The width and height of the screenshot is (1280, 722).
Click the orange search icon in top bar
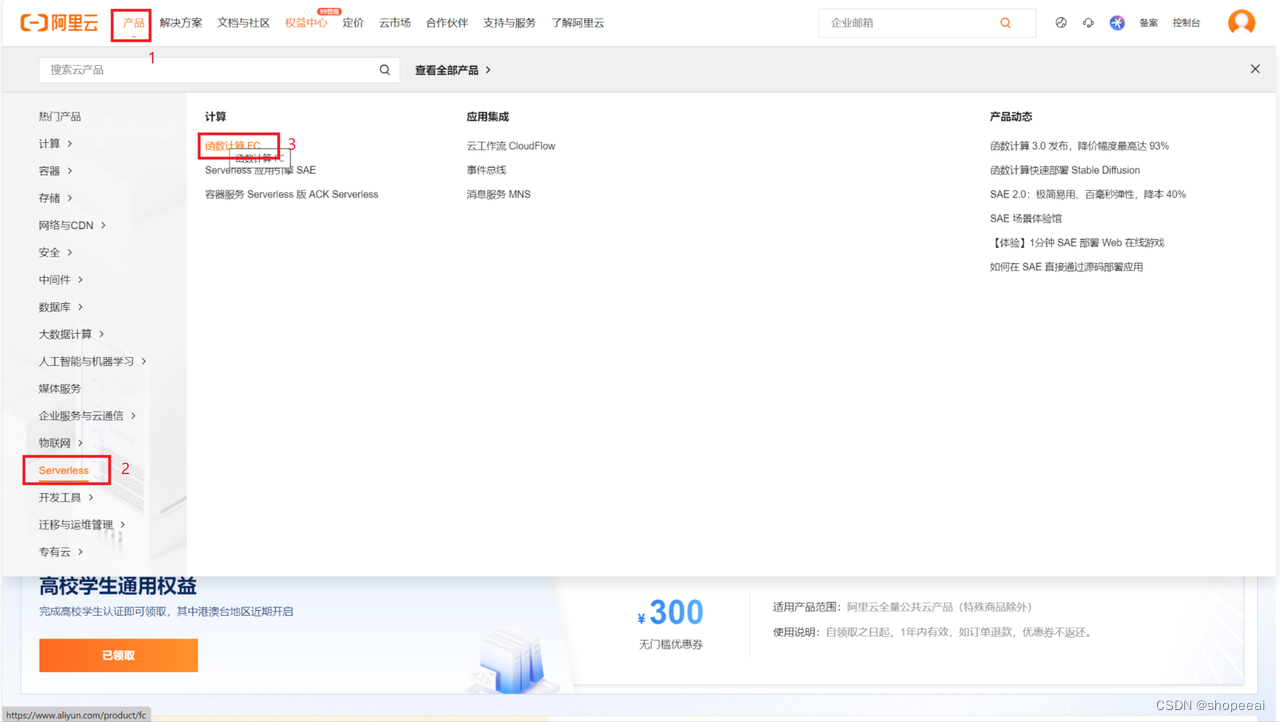coord(1005,23)
